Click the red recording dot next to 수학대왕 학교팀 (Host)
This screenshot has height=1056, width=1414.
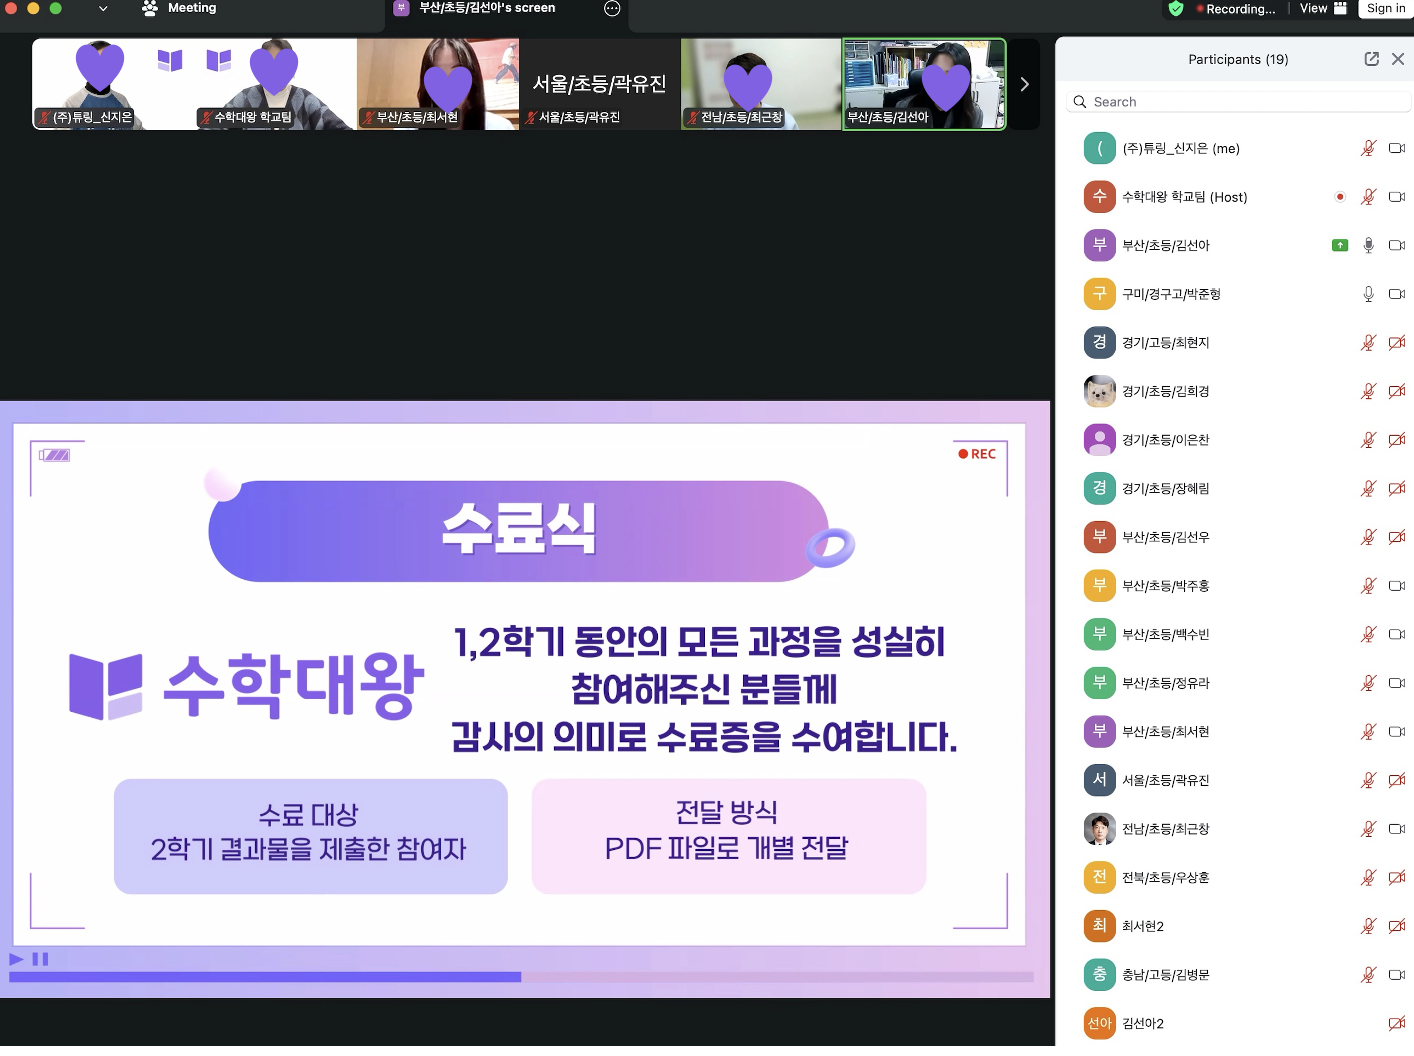[x=1340, y=197]
